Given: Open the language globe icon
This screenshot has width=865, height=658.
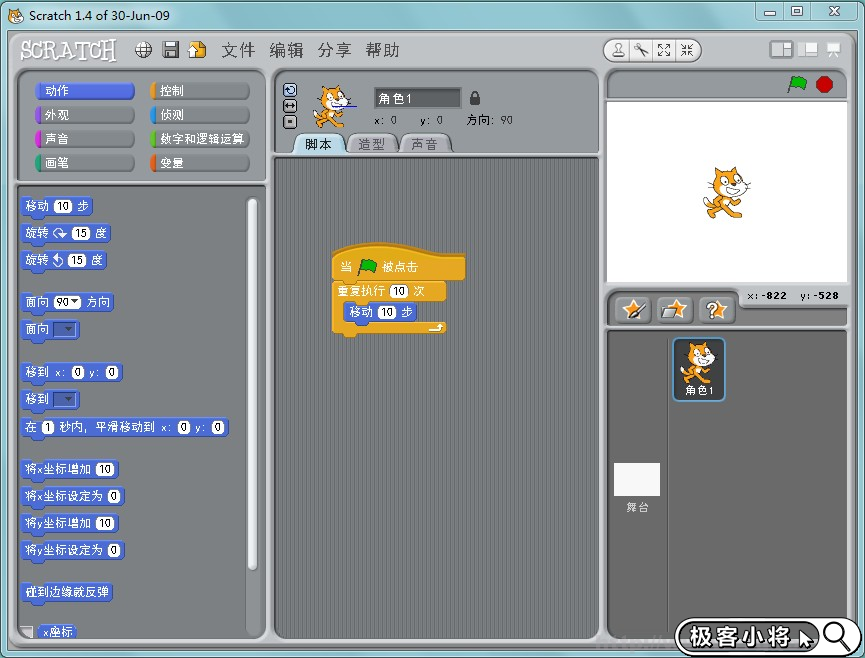Looking at the screenshot, I should pos(144,50).
